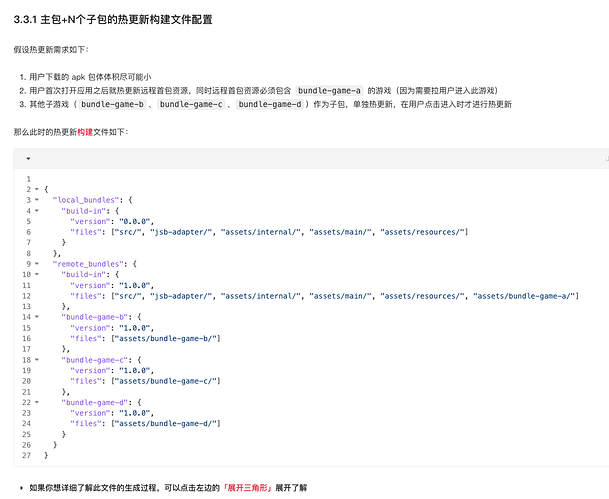Fold "bundle-game-b" block at line 14
This screenshot has height=499, width=609.
point(37,317)
